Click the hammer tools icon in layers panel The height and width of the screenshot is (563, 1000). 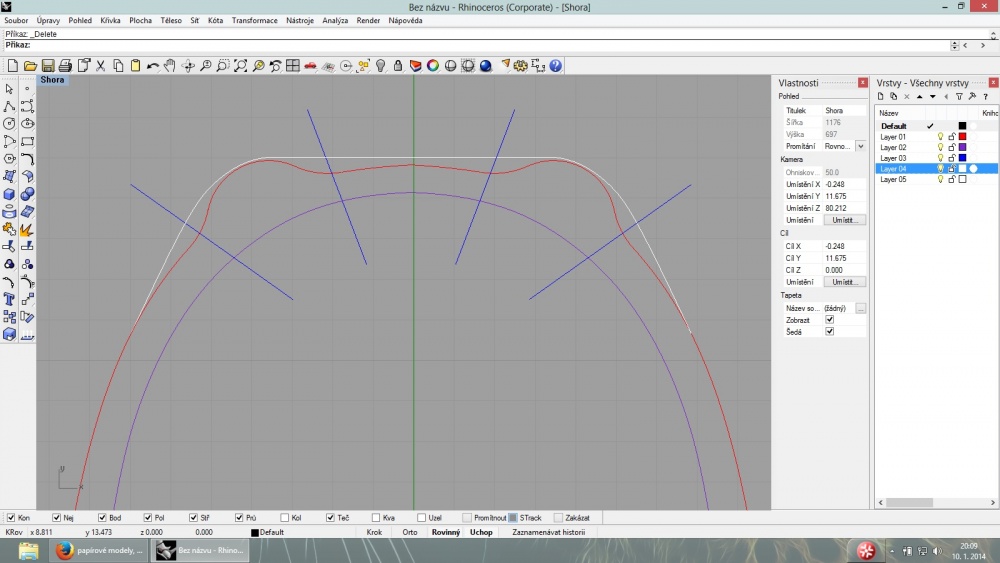[972, 96]
